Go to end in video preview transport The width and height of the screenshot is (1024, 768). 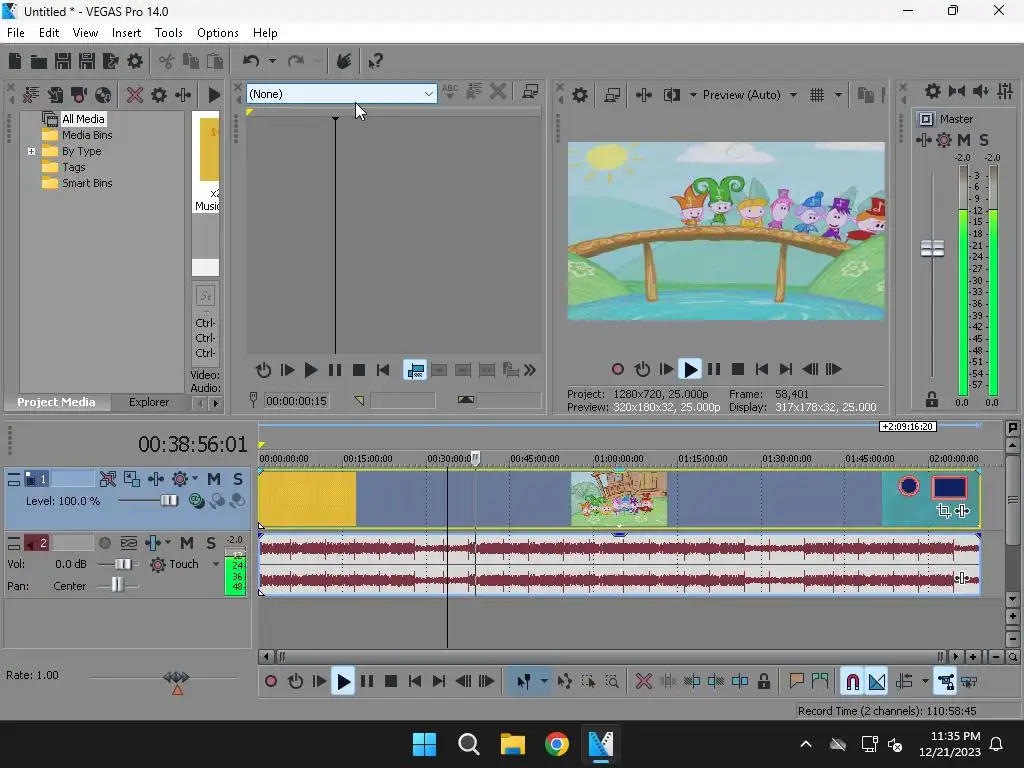coord(786,369)
